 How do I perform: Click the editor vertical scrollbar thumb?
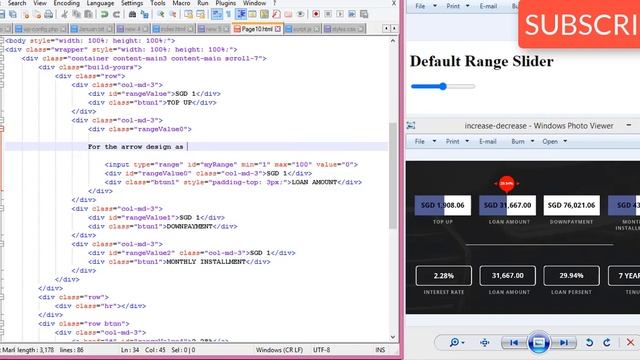tap(393, 176)
